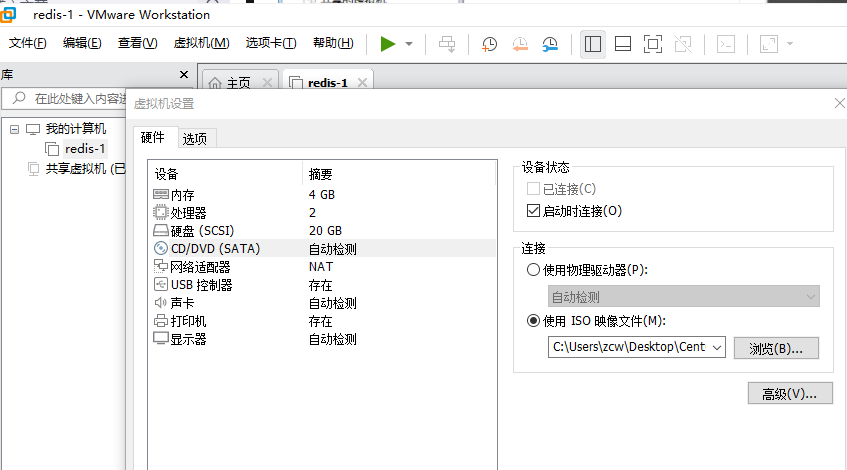Switch to the 选项 tab in settings
Image resolution: width=847 pixels, height=470 pixels.
(x=194, y=139)
